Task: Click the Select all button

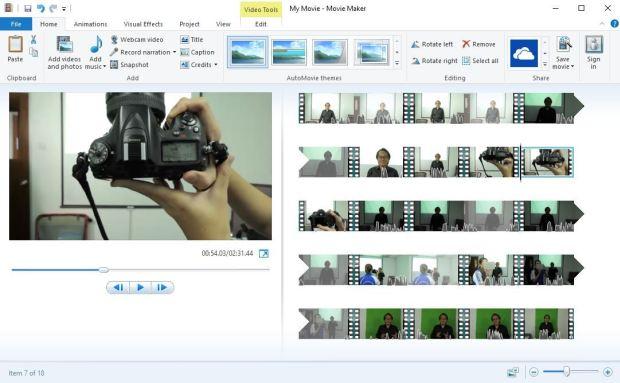Action: pyautogui.click(x=480, y=61)
